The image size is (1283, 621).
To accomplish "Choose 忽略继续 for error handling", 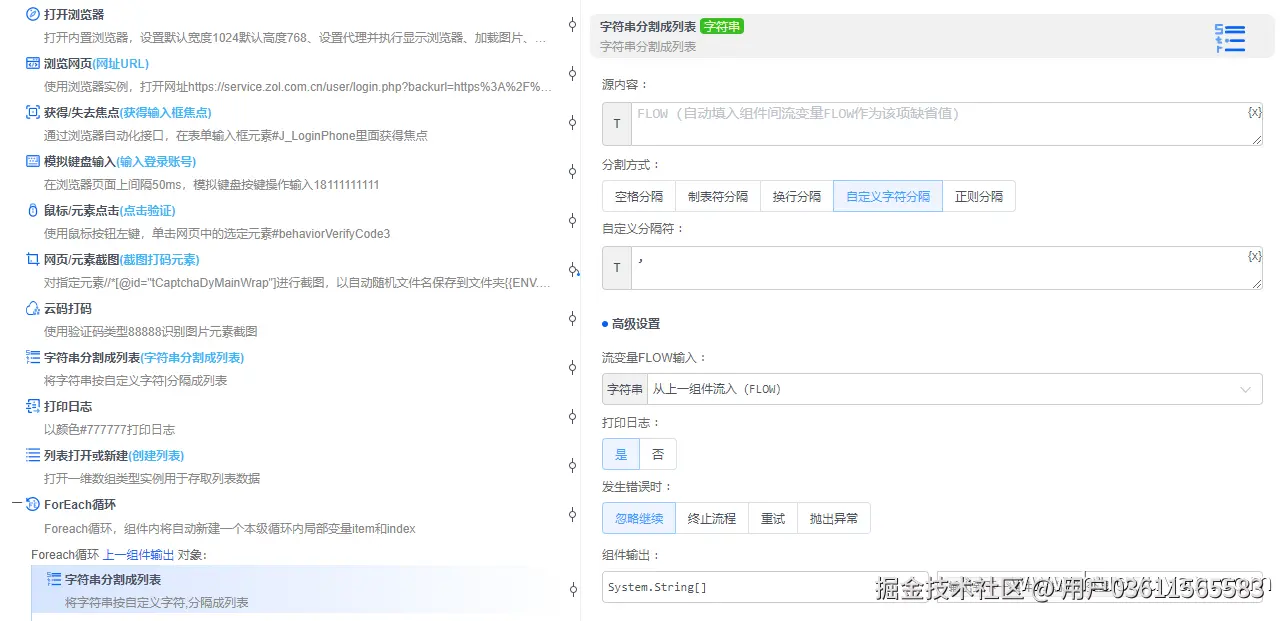I will point(639,518).
